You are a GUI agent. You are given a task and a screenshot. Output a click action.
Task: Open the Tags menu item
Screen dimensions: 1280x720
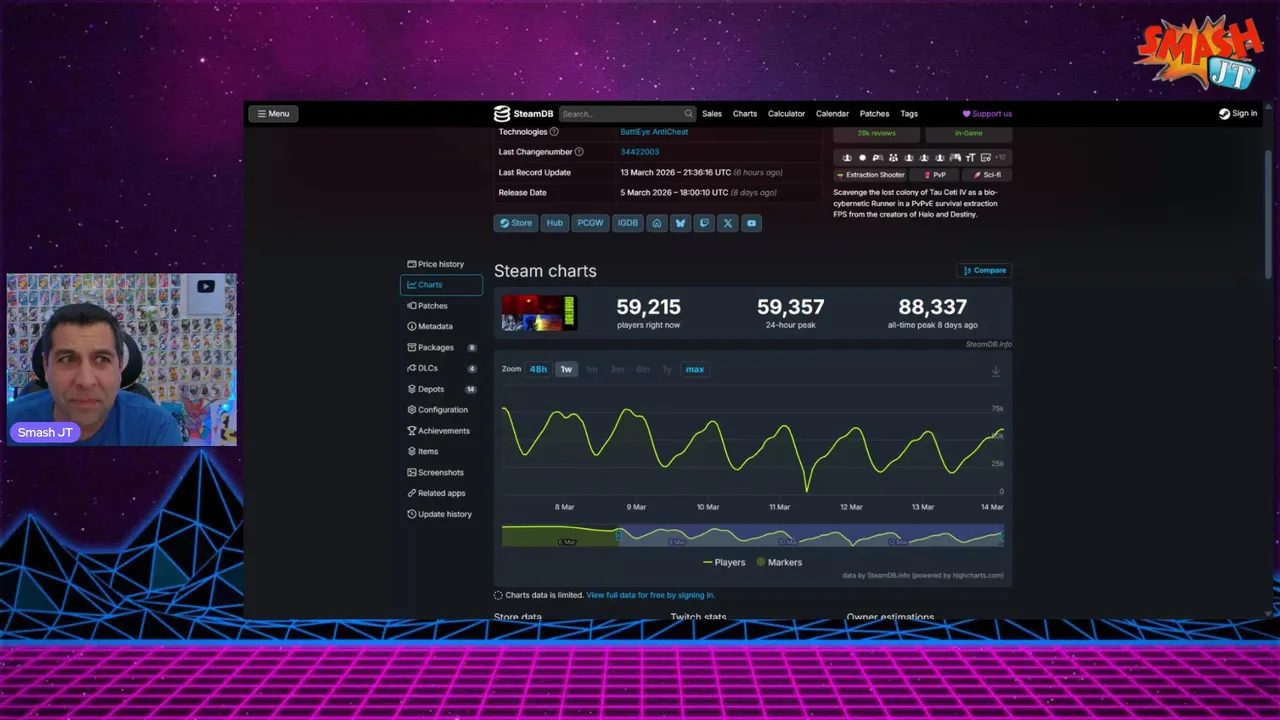909,113
